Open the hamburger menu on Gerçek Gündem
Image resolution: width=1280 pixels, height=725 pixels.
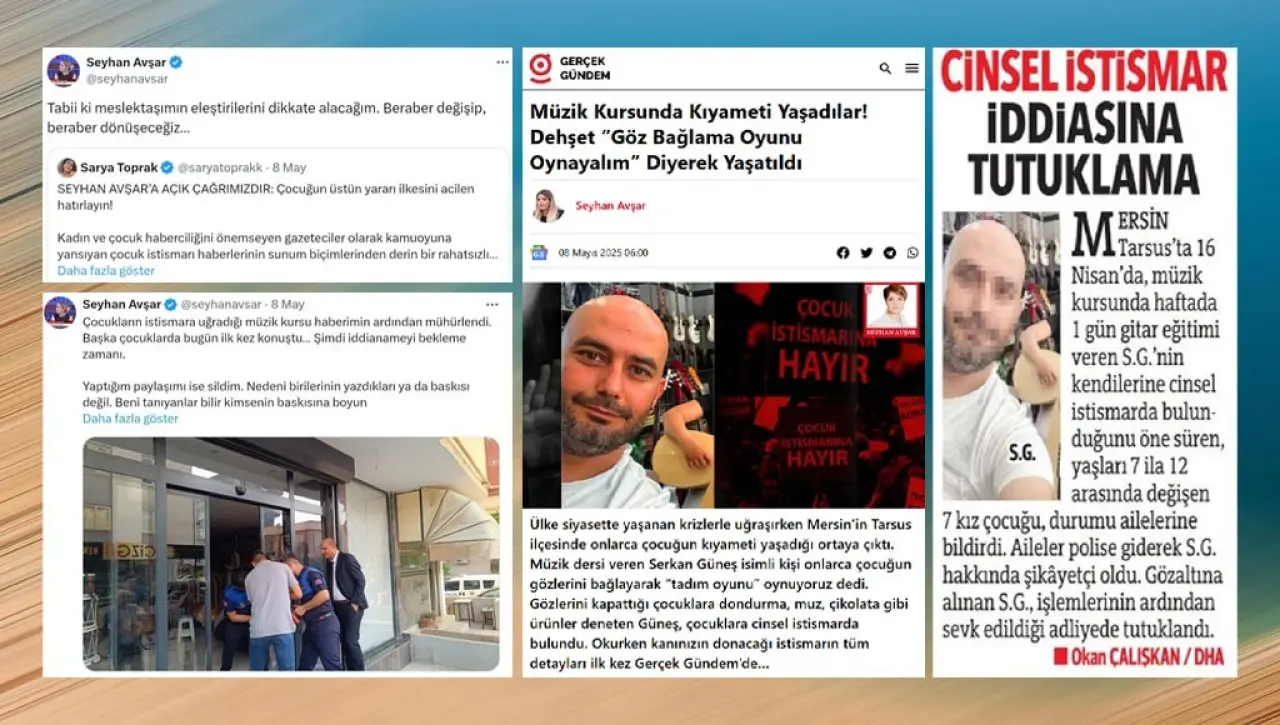(912, 68)
